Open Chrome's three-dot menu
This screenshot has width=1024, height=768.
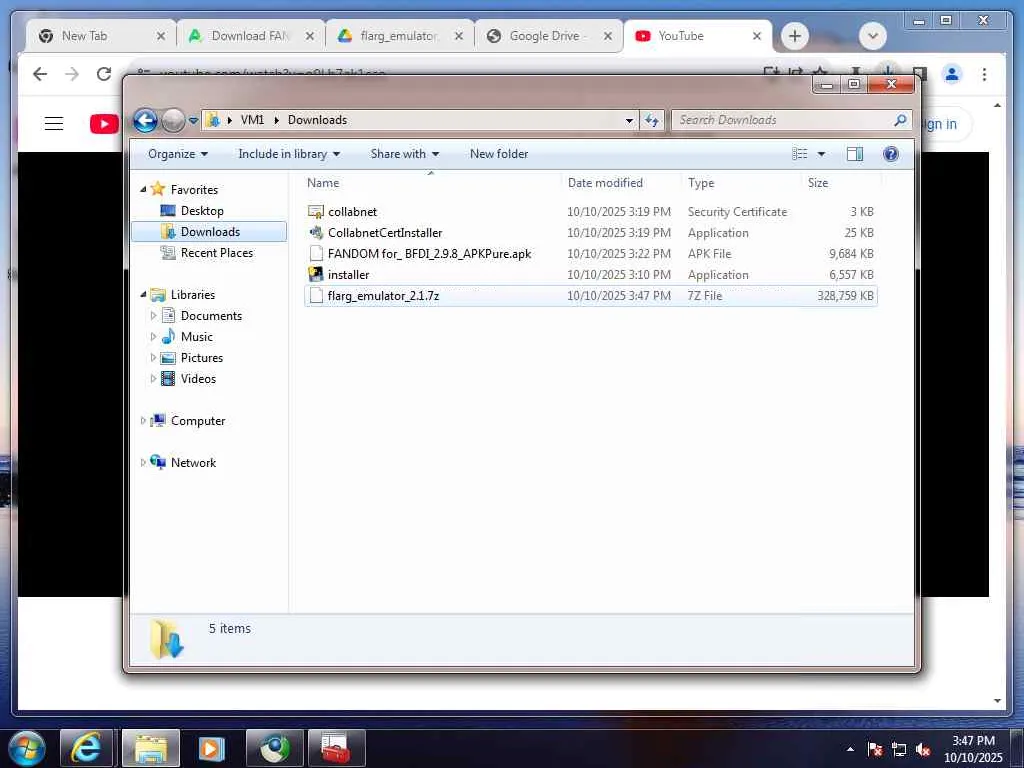click(984, 74)
